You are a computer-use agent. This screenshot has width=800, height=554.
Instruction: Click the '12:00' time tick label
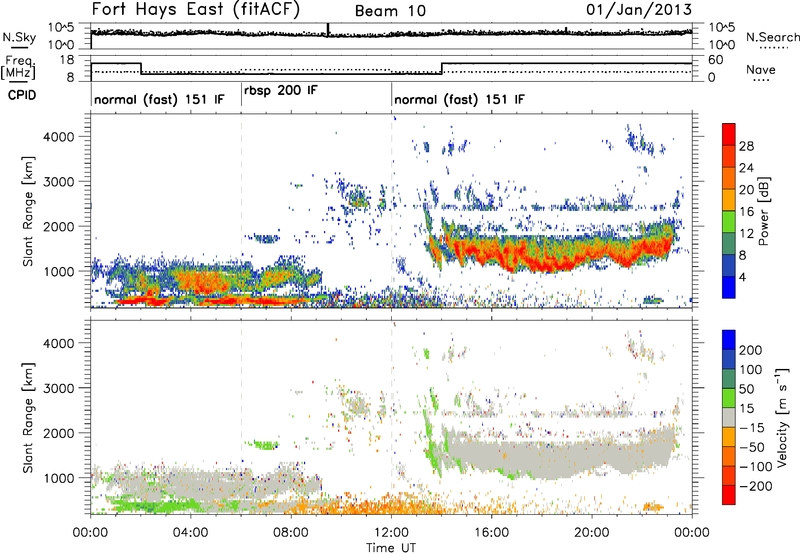tap(391, 533)
